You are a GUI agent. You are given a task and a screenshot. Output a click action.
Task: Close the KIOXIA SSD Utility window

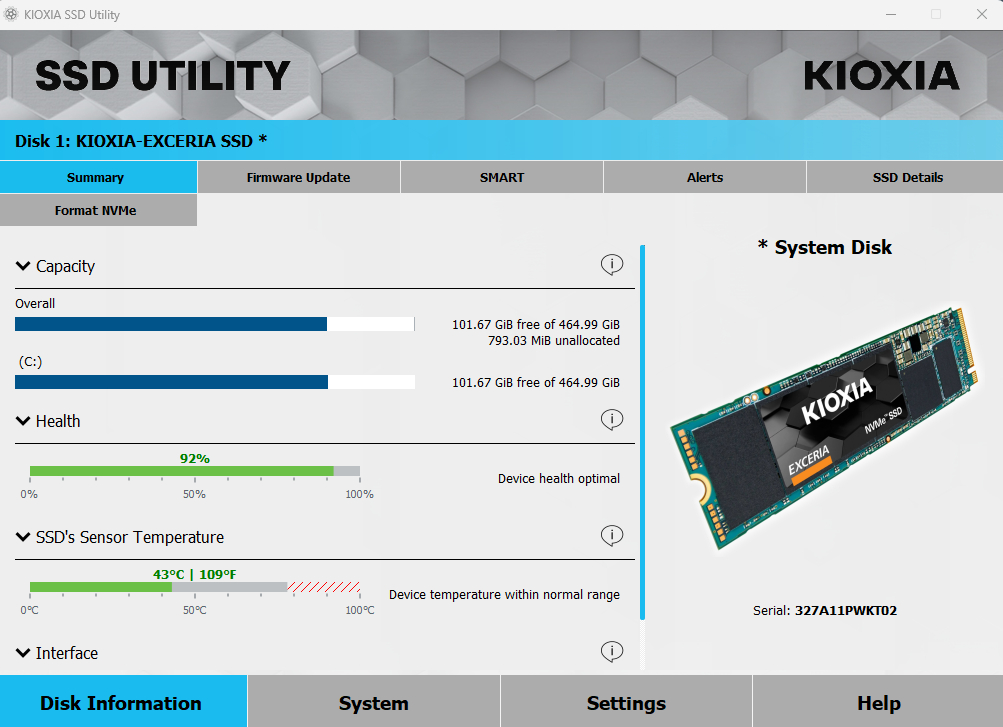982,14
